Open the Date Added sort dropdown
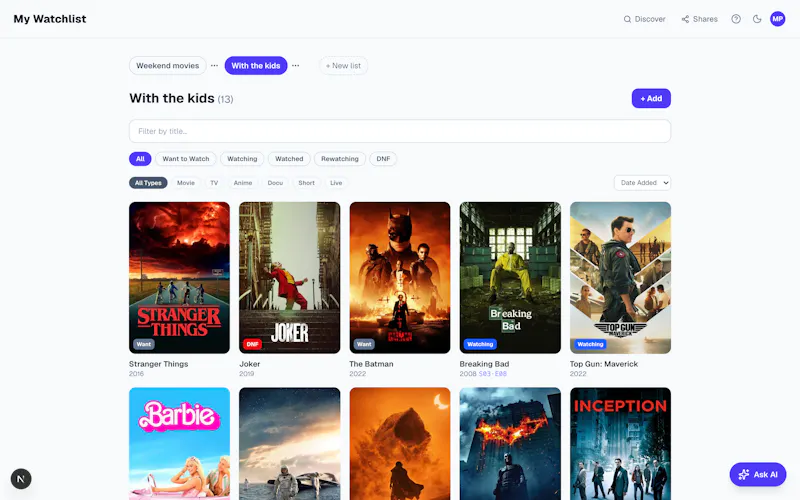The image size is (800, 500). coord(642,183)
